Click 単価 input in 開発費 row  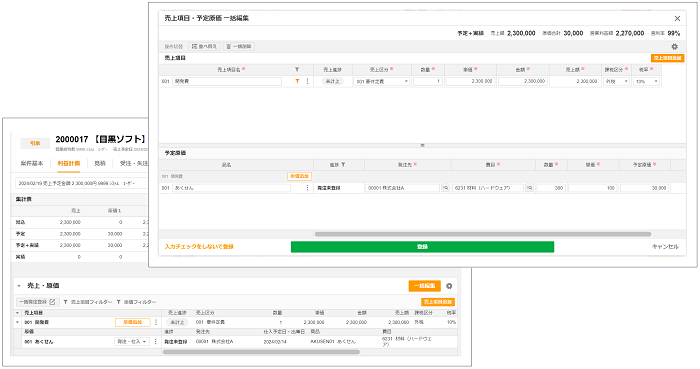470,81
